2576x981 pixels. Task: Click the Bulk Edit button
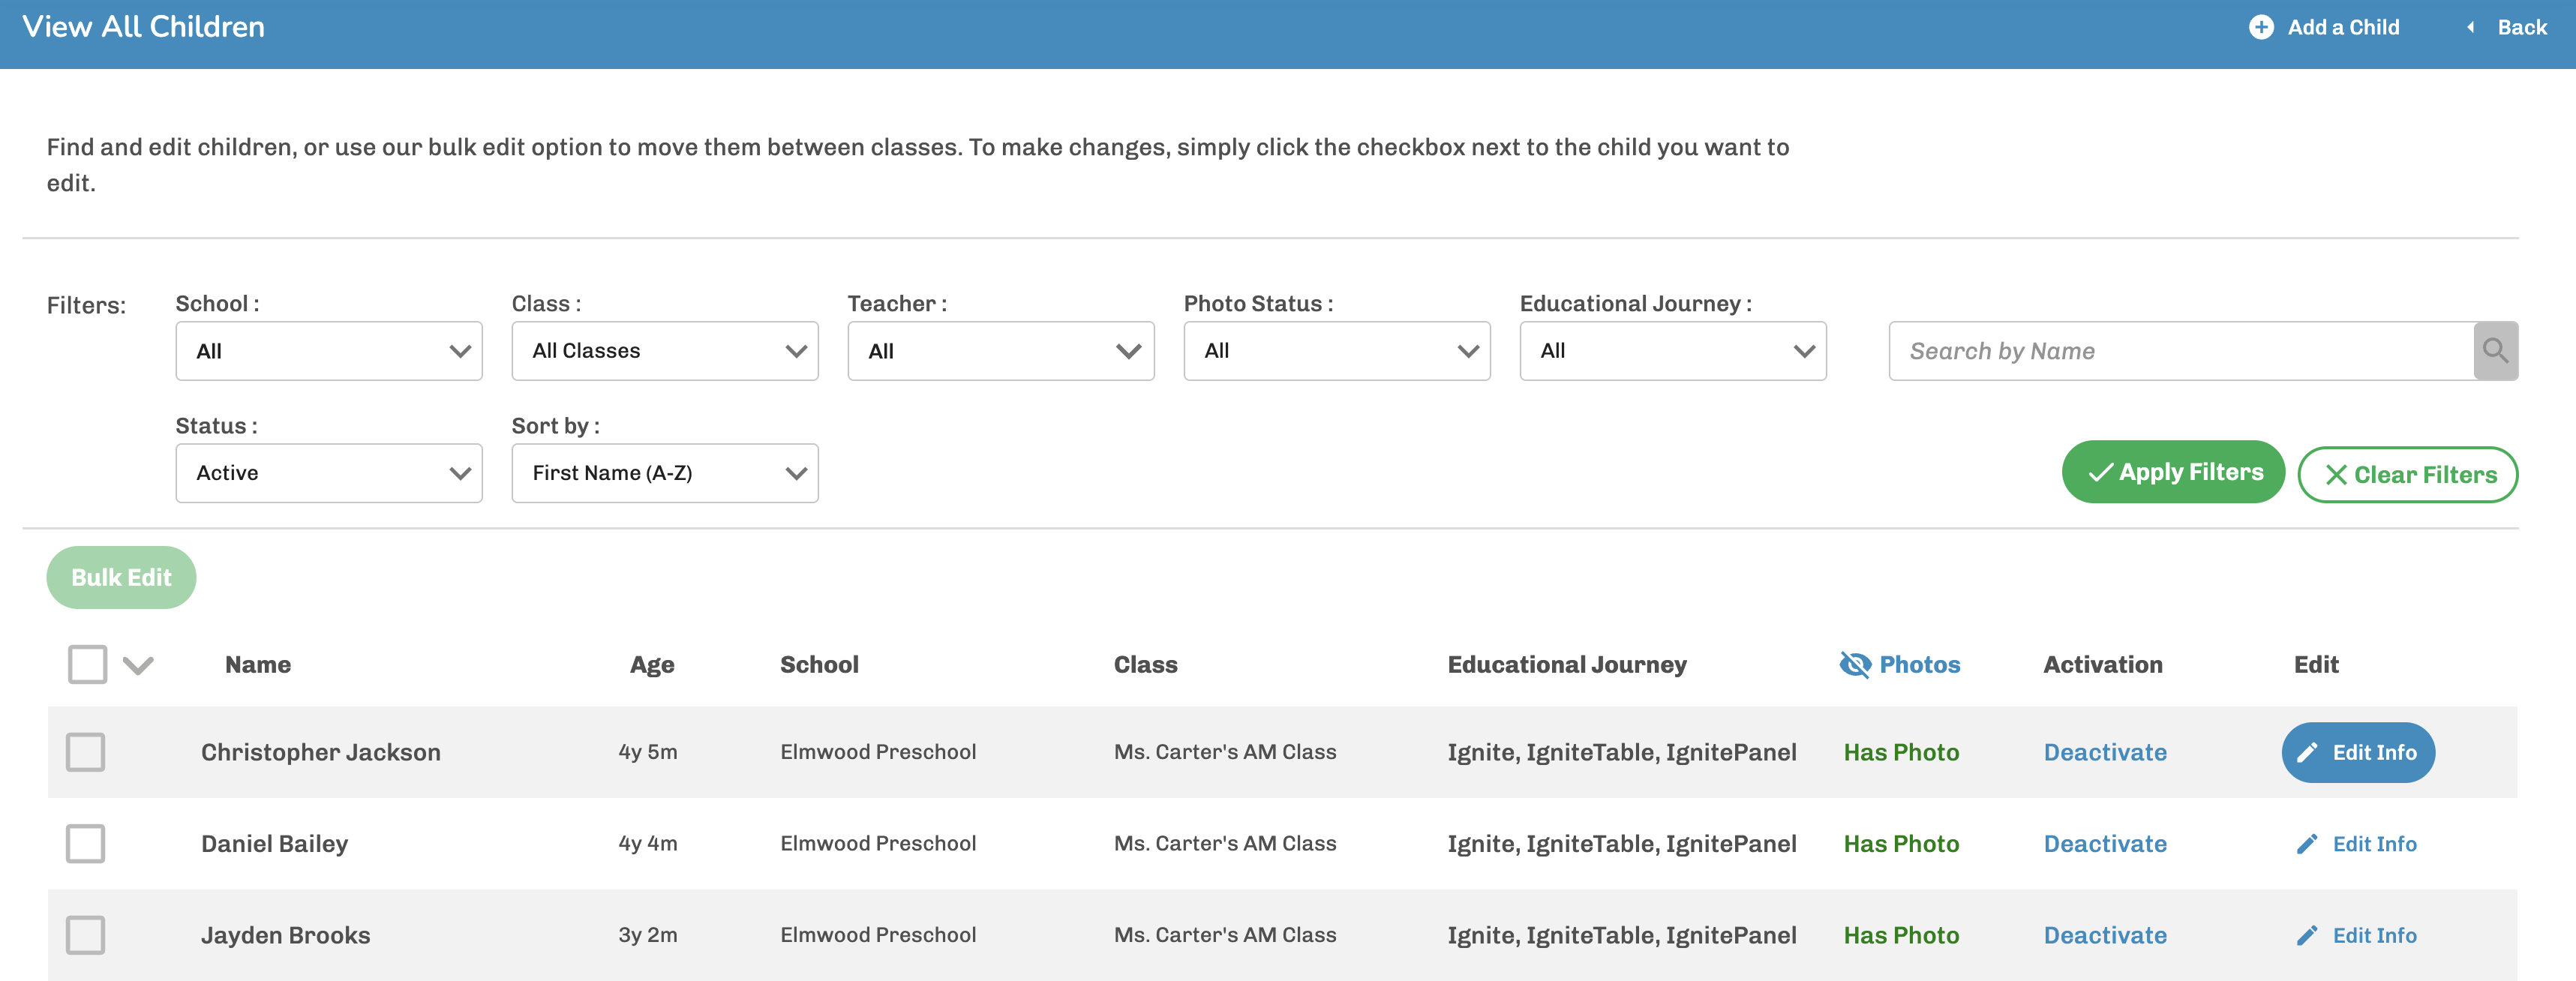pos(121,577)
